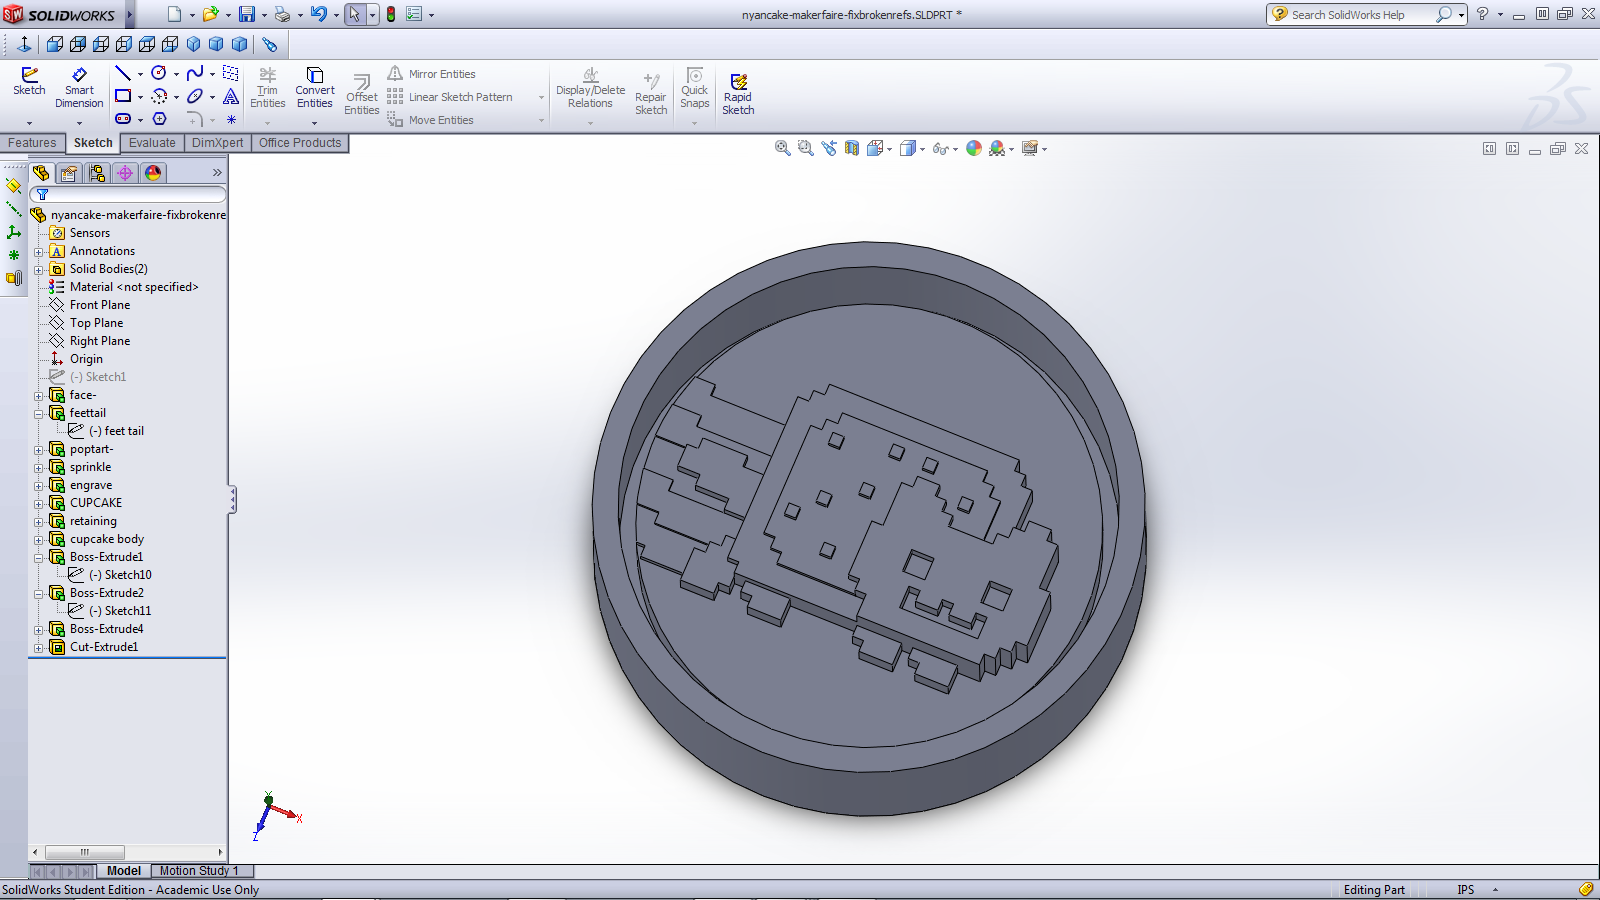Screen dimensions: 1600x900
Task: Switch to the Features tab
Action: (x=32, y=143)
